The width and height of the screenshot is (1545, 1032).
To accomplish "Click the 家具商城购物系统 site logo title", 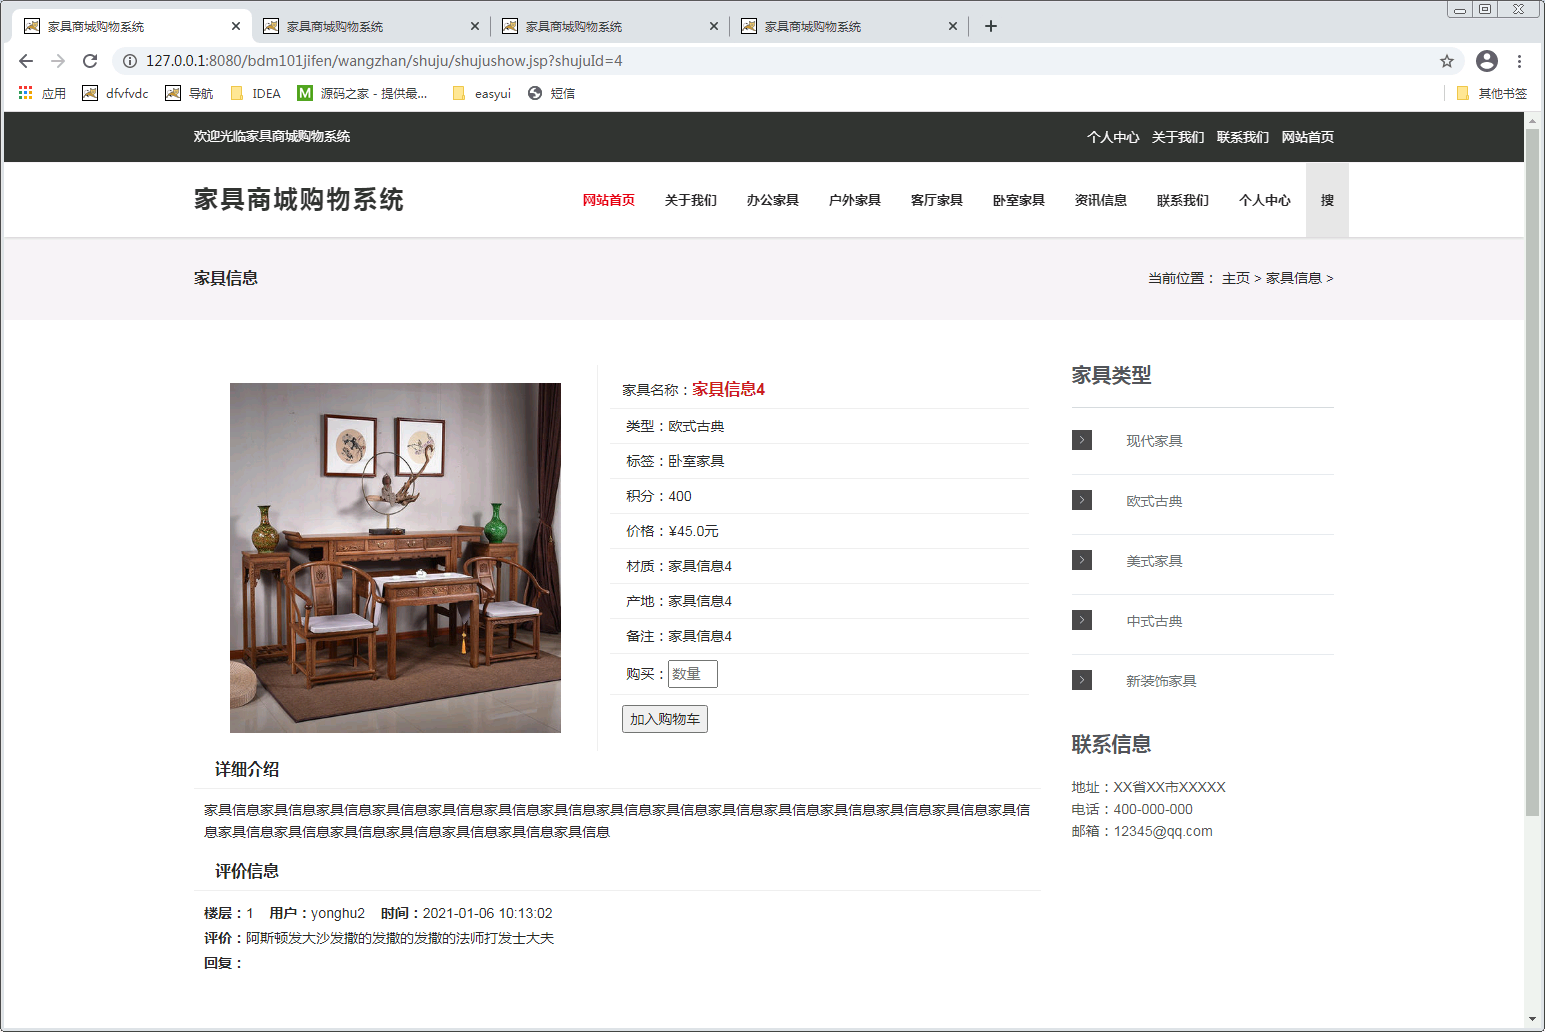I will 298,199.
